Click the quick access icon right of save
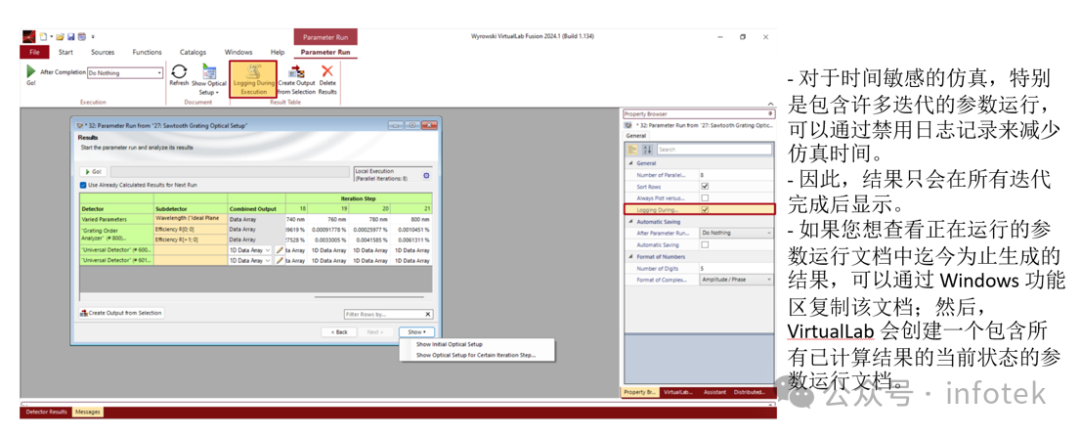Screen dimensions: 1080x436 (81, 37)
